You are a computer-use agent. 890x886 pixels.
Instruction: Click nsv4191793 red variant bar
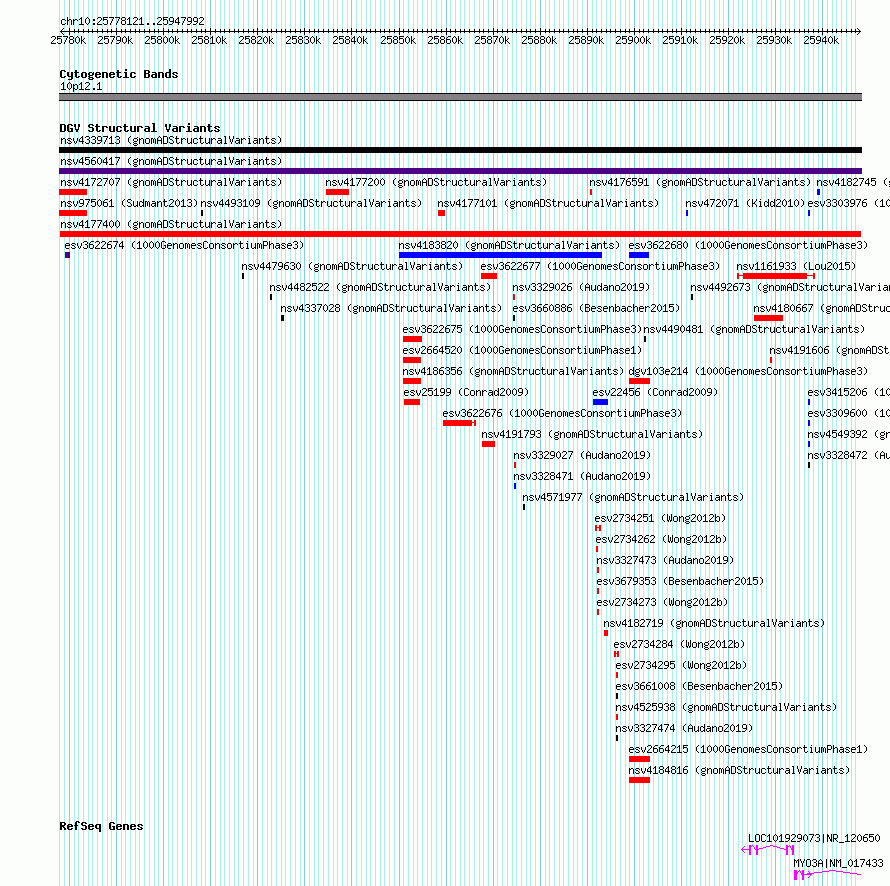488,444
